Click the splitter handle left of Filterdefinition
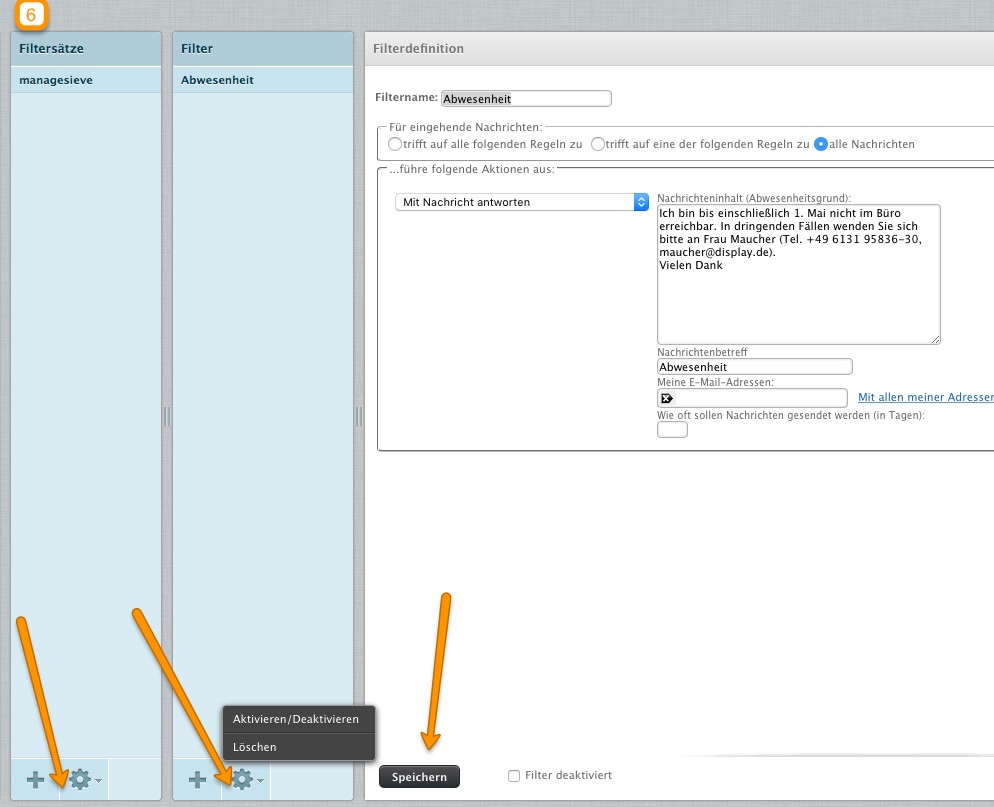 359,416
